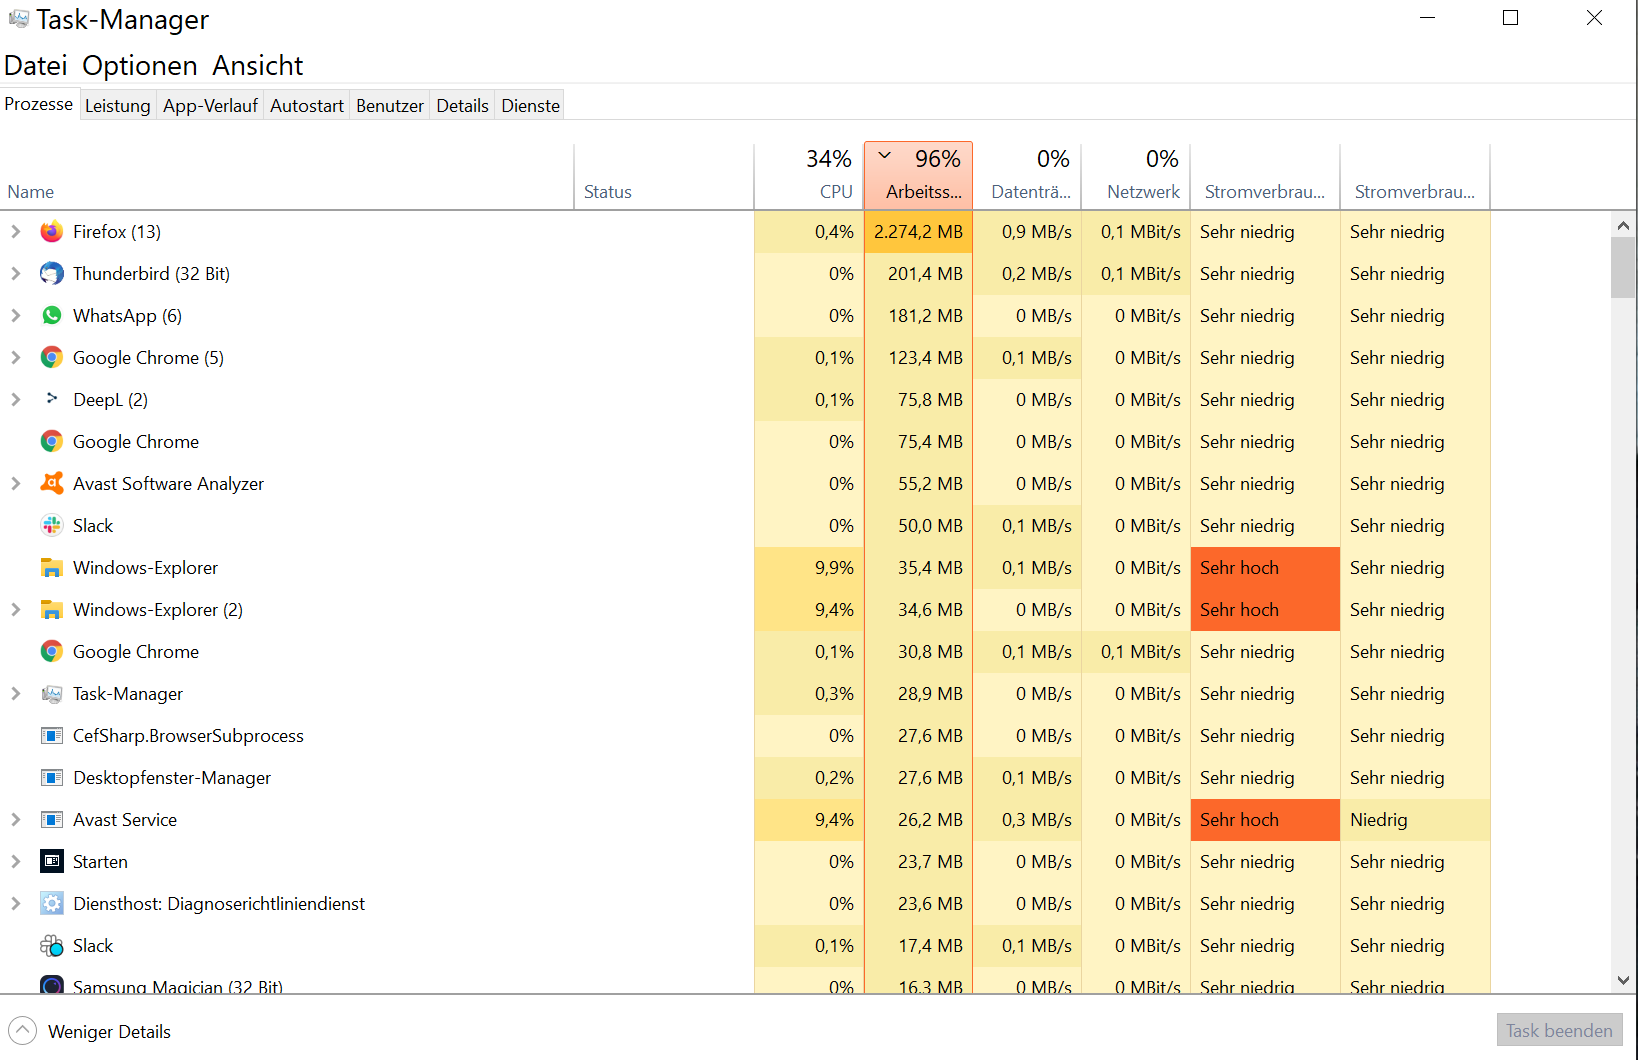Expand the WhatsApp (6) process group
1638x1060 pixels.
pyautogui.click(x=15, y=316)
